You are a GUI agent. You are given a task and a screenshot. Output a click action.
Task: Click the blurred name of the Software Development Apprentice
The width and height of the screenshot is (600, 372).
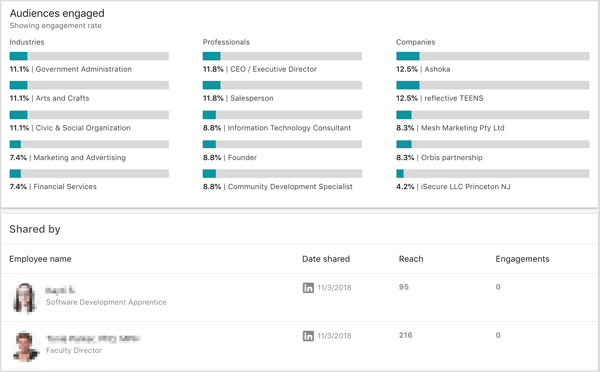(60, 290)
